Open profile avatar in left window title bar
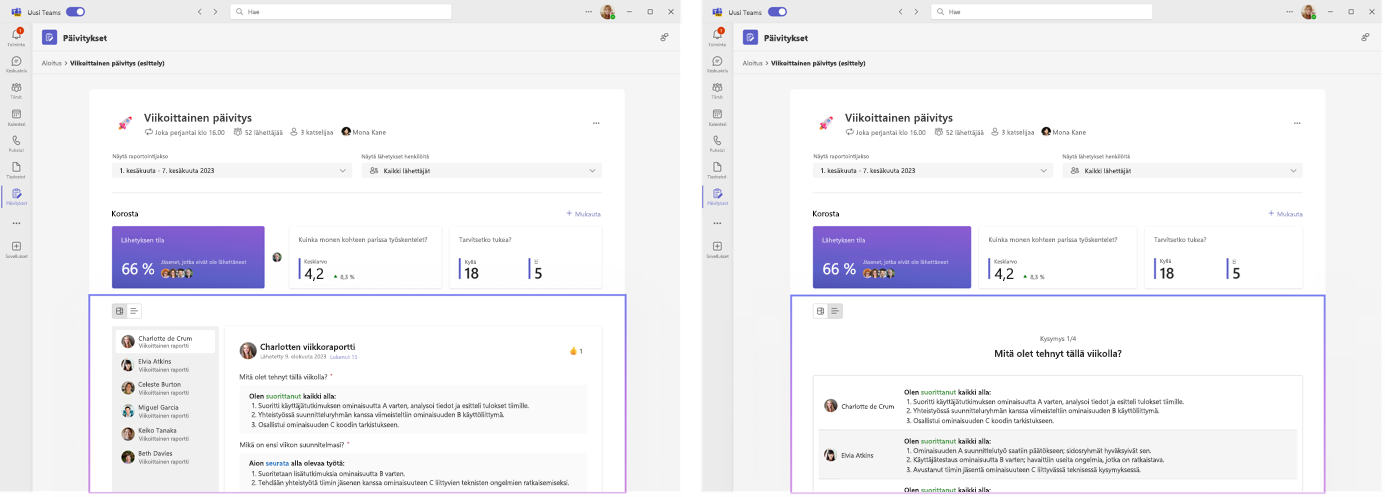Viewport: 1385px width, 497px height. pyautogui.click(x=607, y=12)
